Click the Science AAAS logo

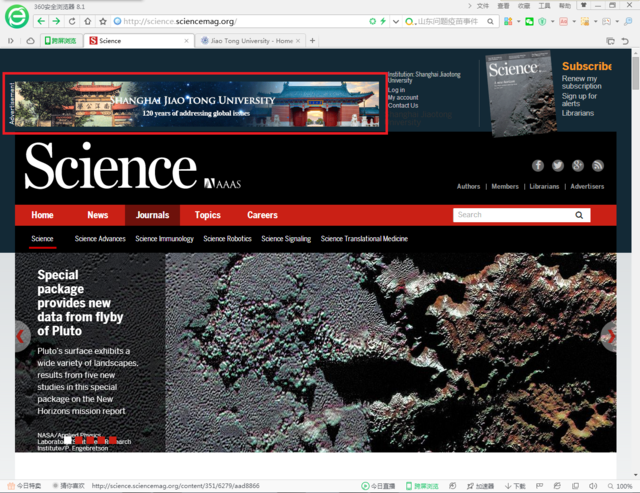tap(133, 166)
